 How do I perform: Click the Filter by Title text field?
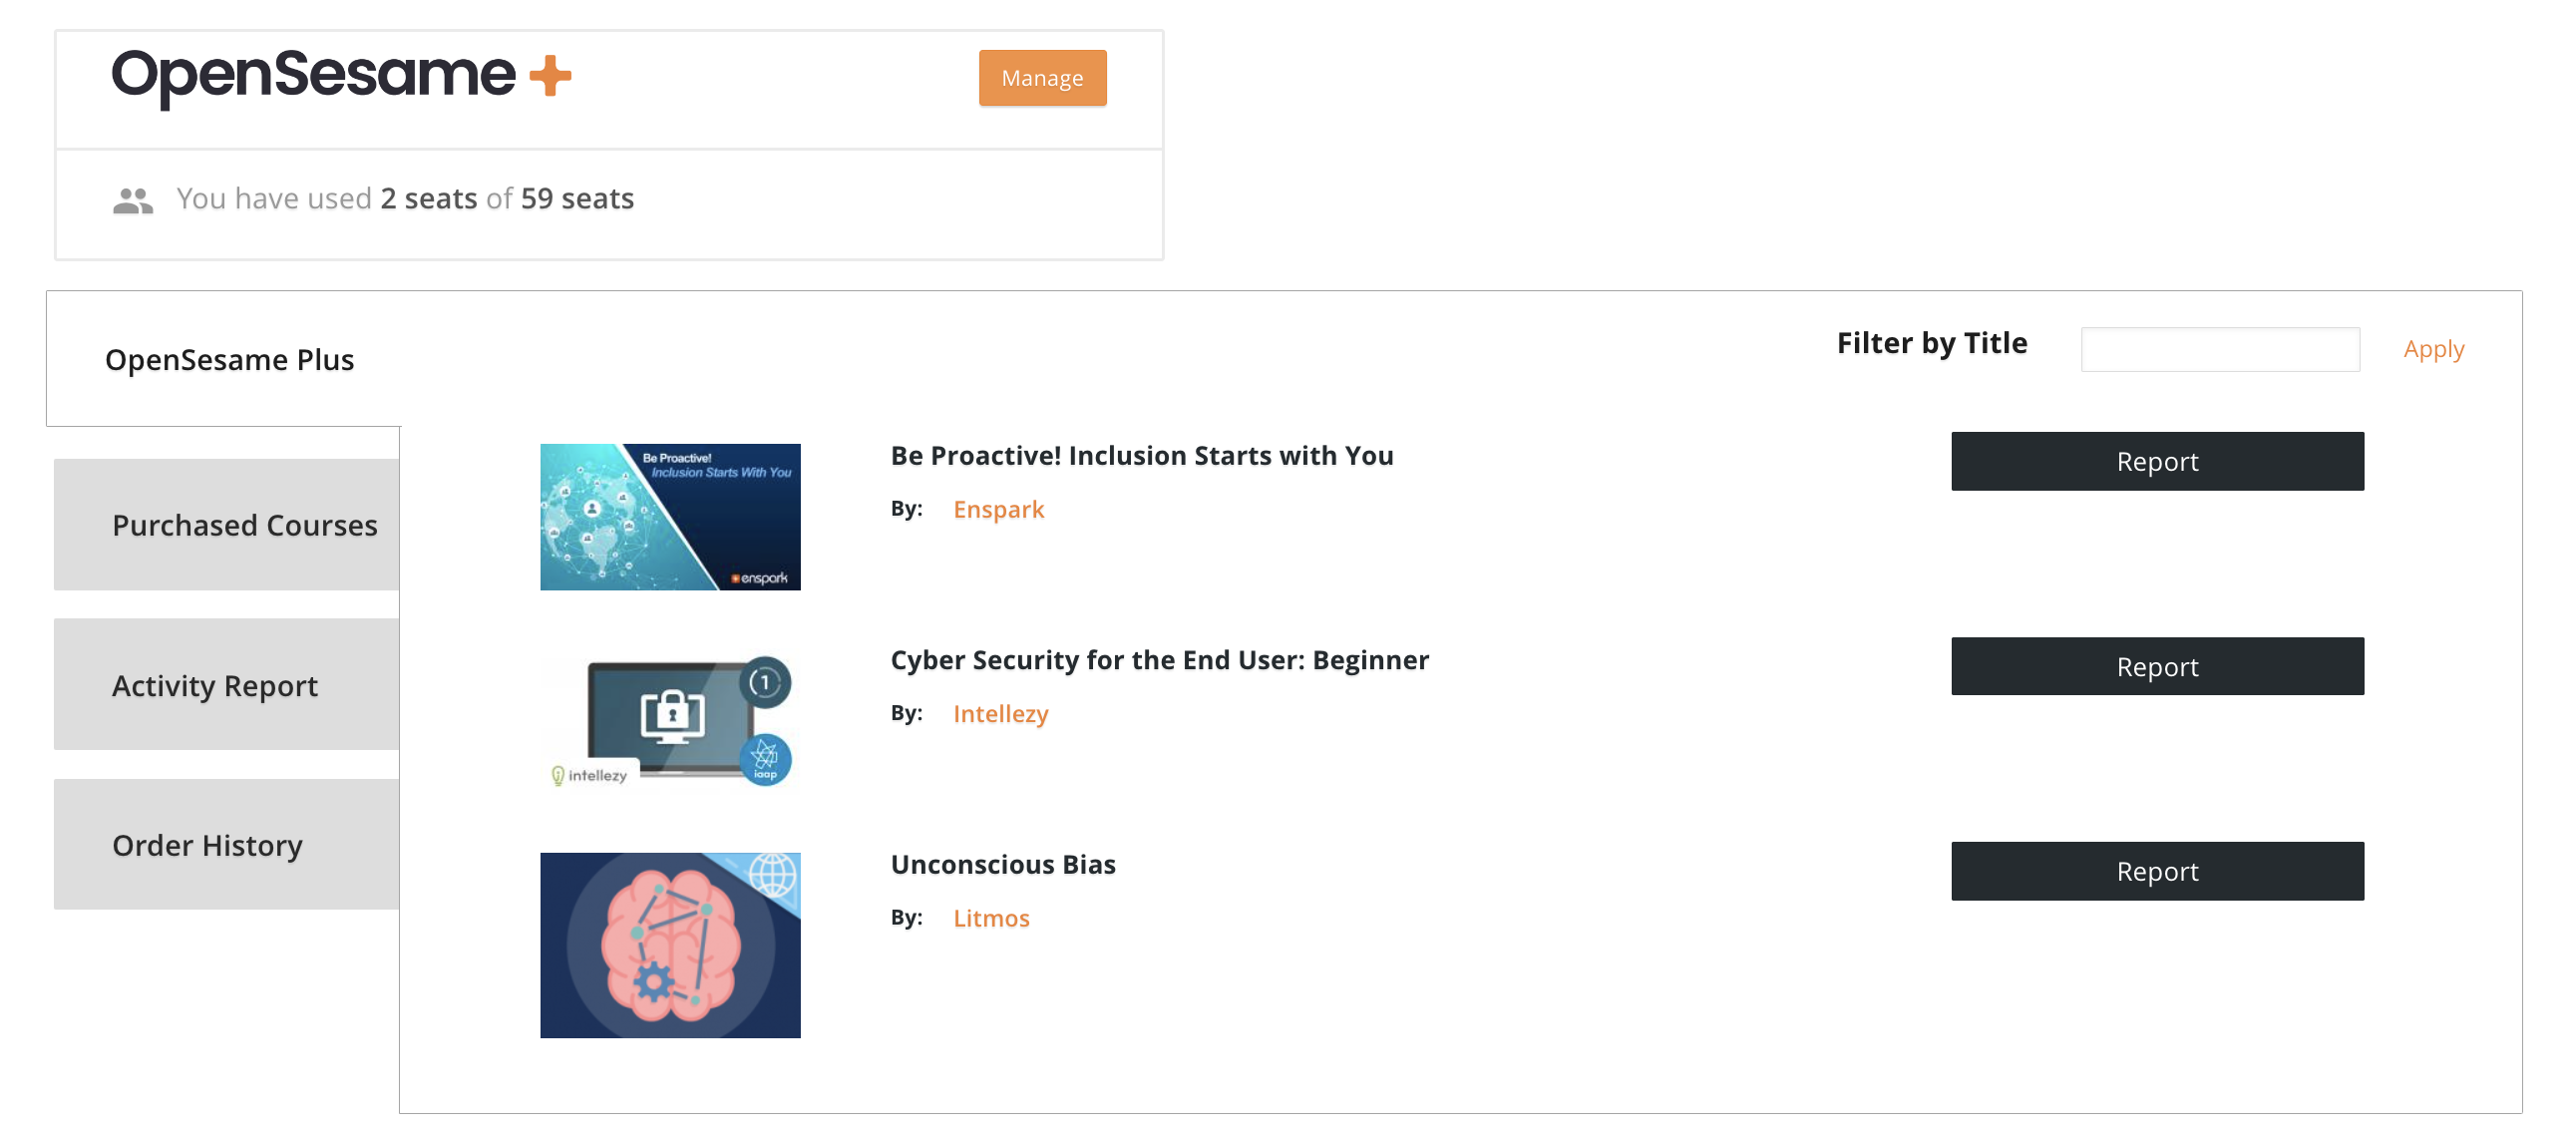tap(2219, 349)
